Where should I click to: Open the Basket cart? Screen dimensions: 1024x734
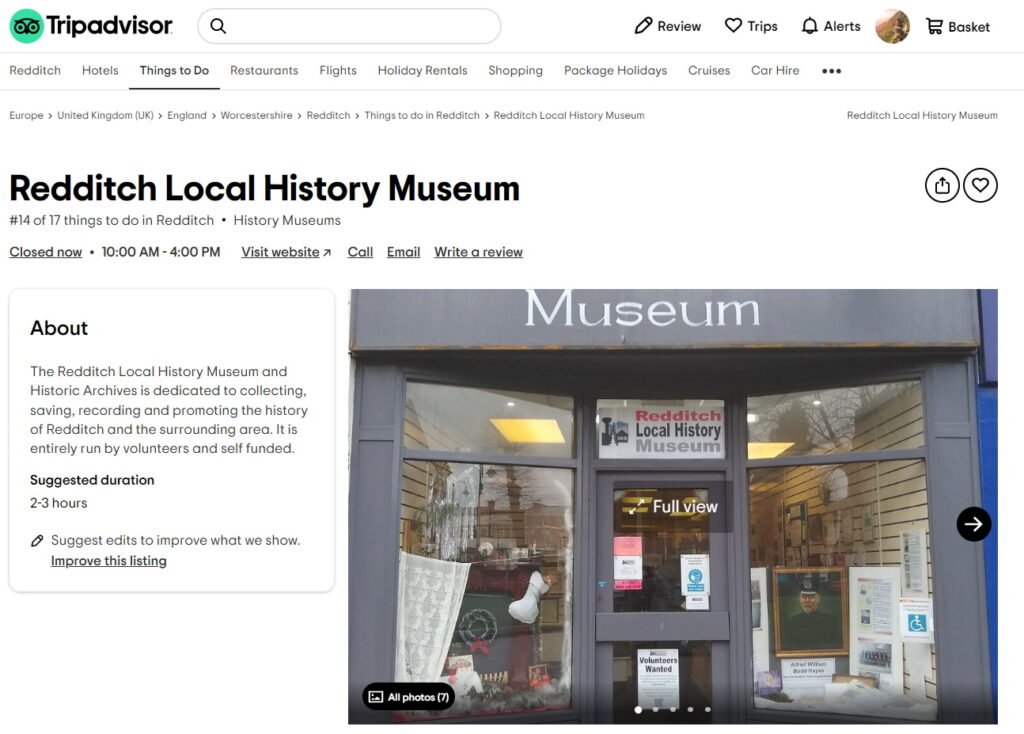tap(957, 27)
